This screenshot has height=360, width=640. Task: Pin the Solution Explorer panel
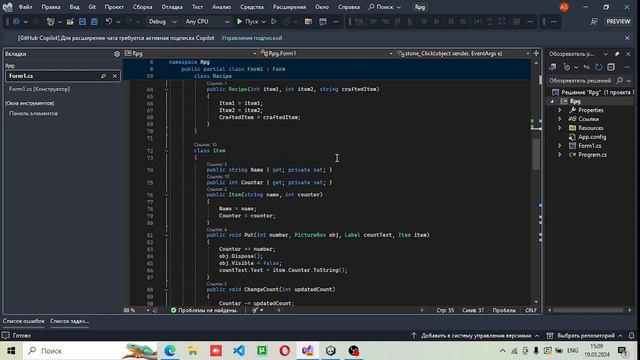[x=617, y=54]
